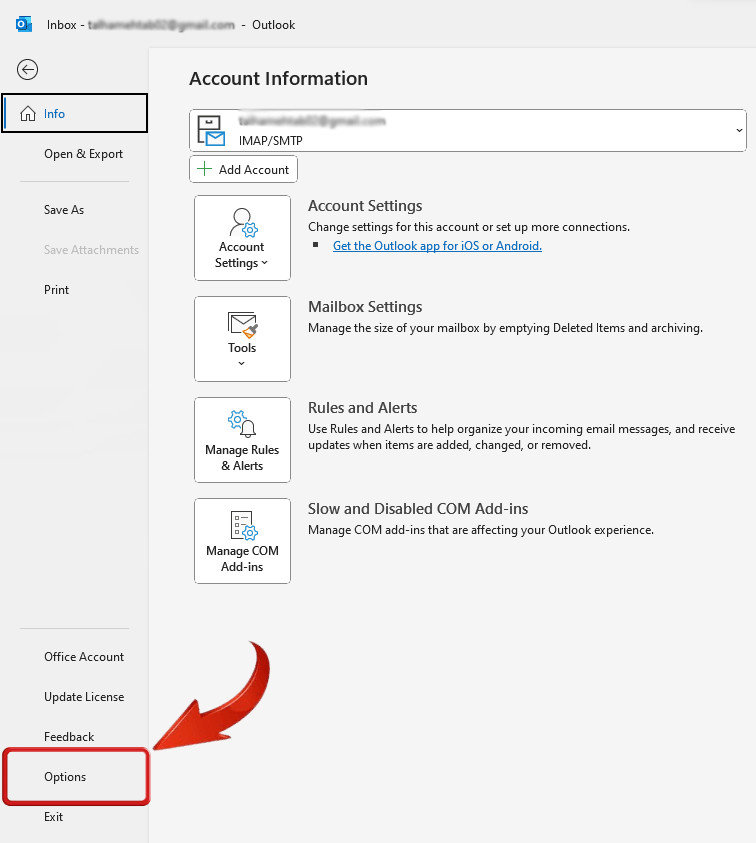
Task: Click the green plus icon on Add Account
Action: (x=204, y=169)
